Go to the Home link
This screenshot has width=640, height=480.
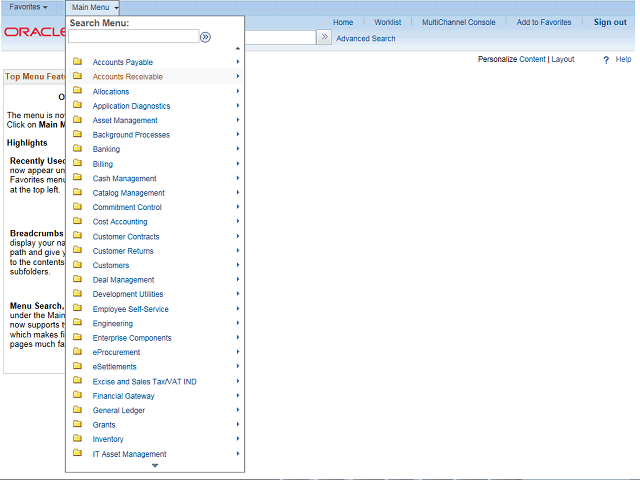coord(343,22)
